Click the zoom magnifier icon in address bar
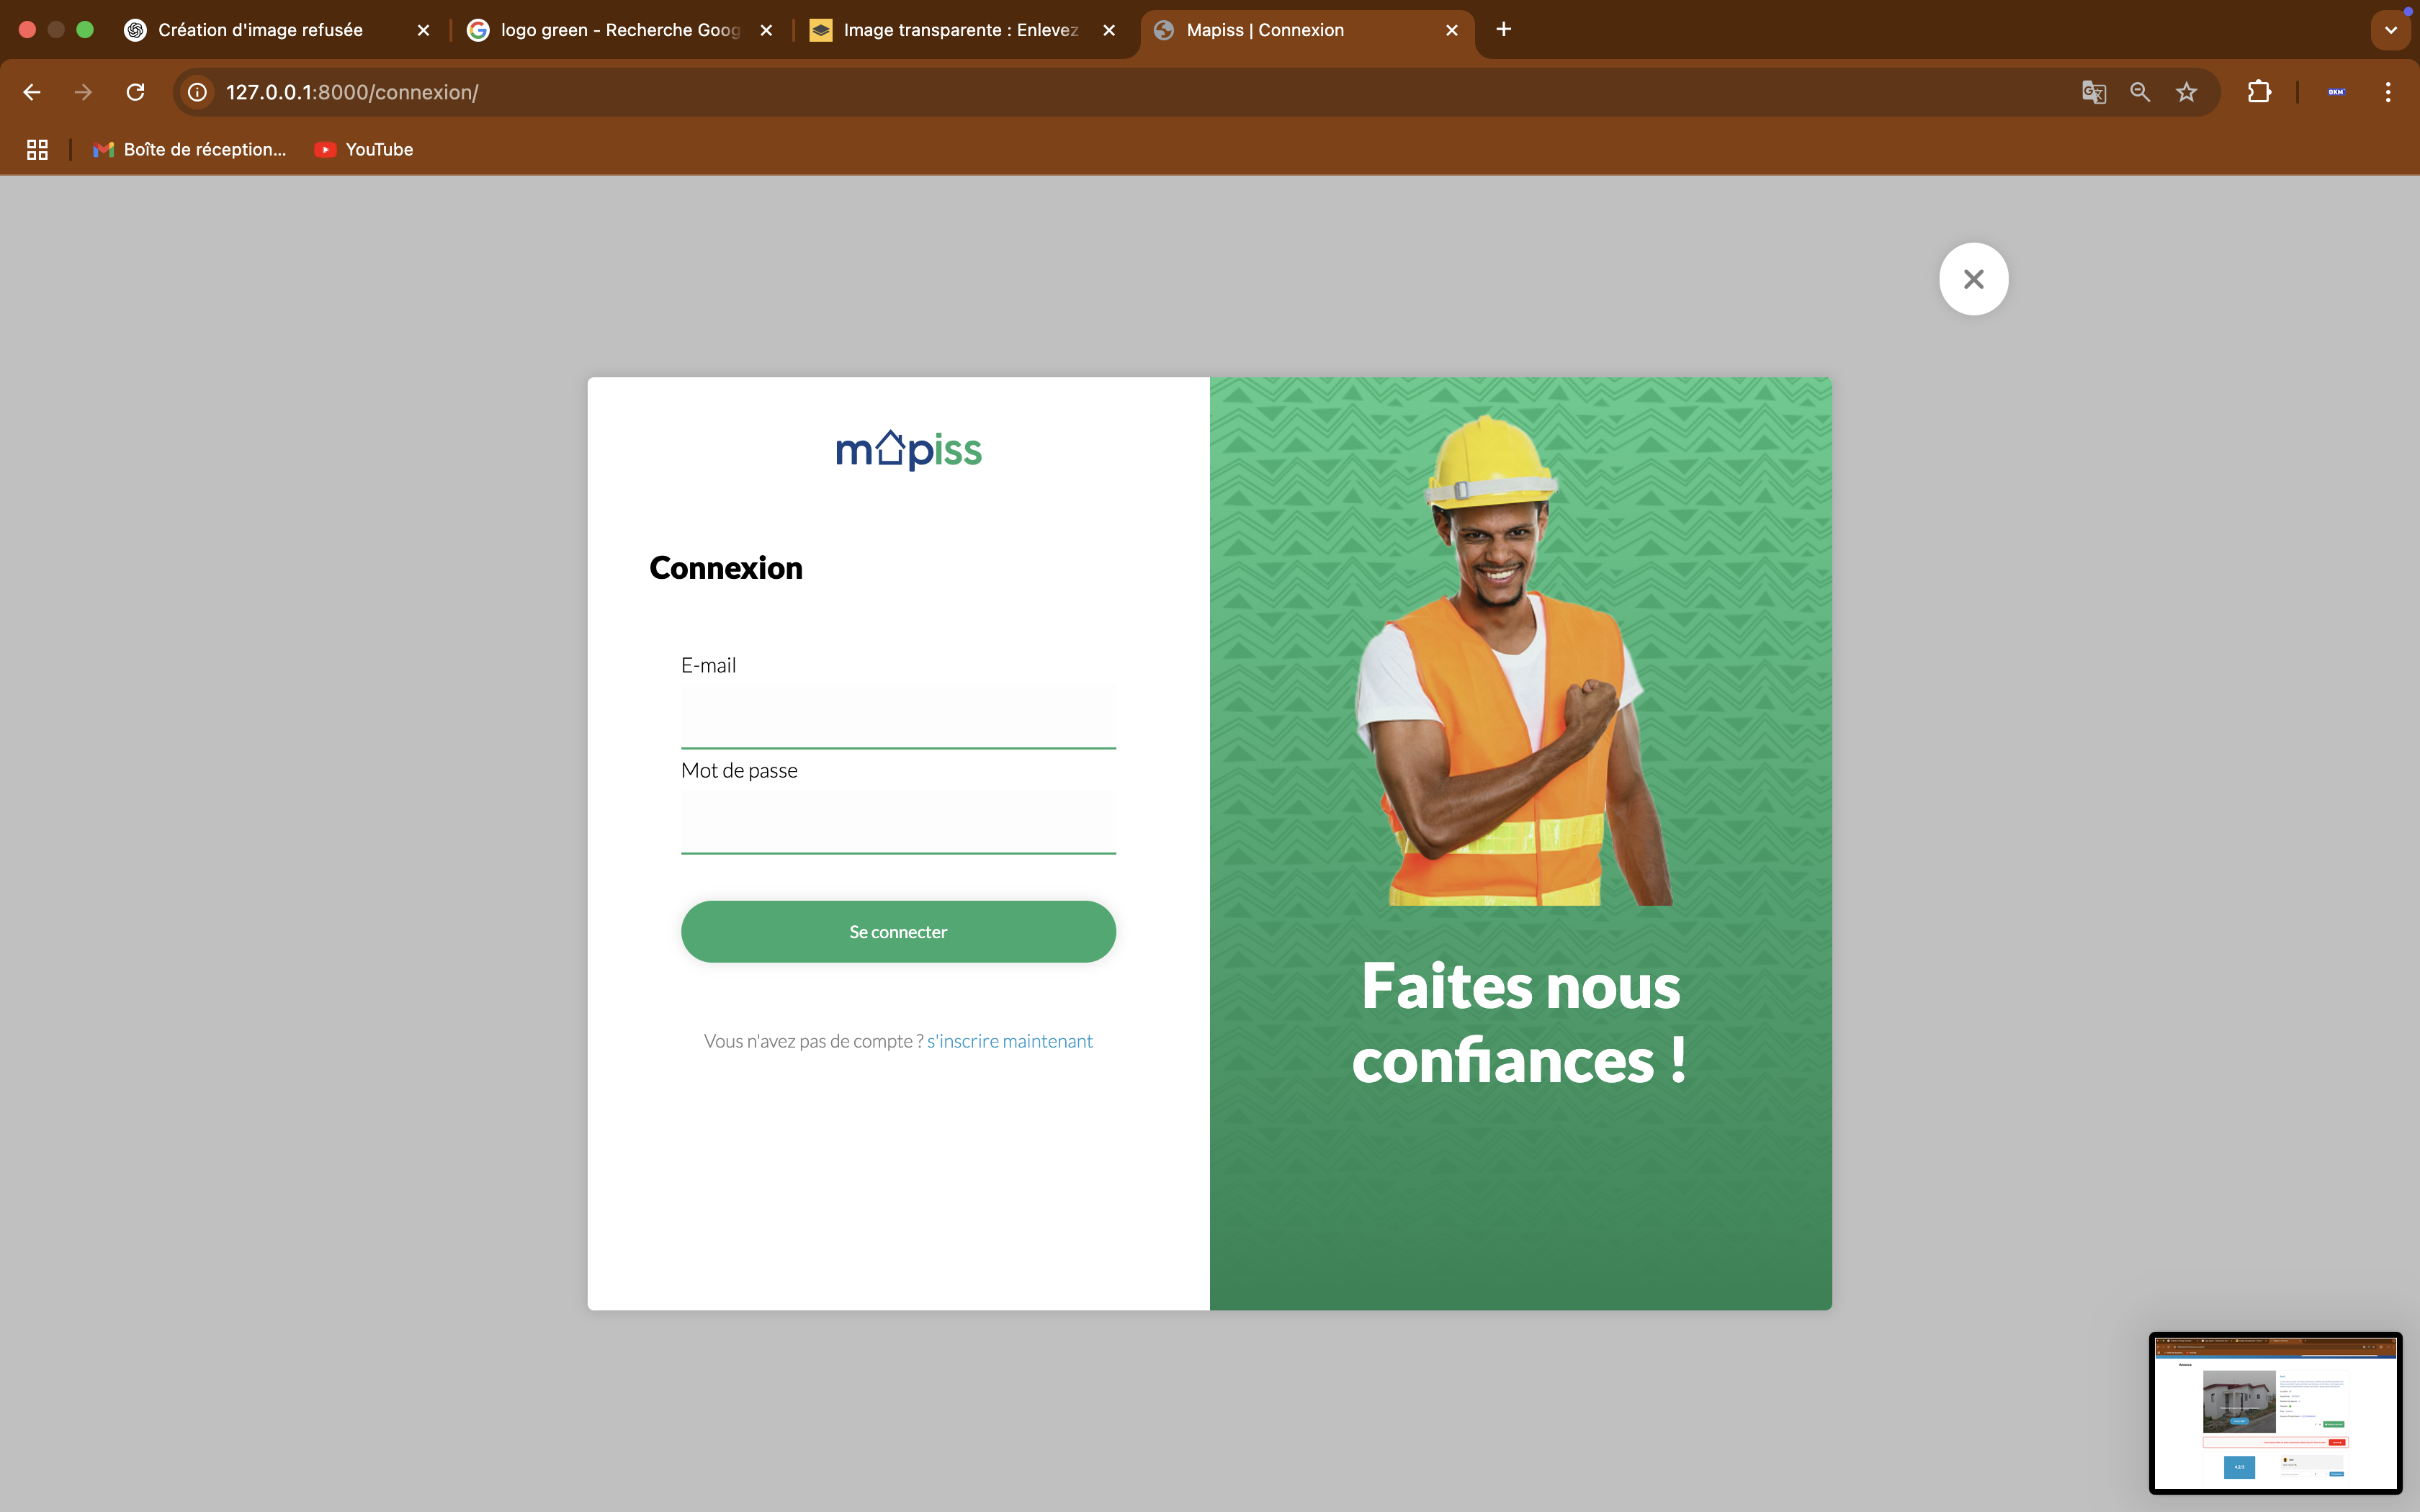The width and height of the screenshot is (2420, 1512). (2140, 92)
